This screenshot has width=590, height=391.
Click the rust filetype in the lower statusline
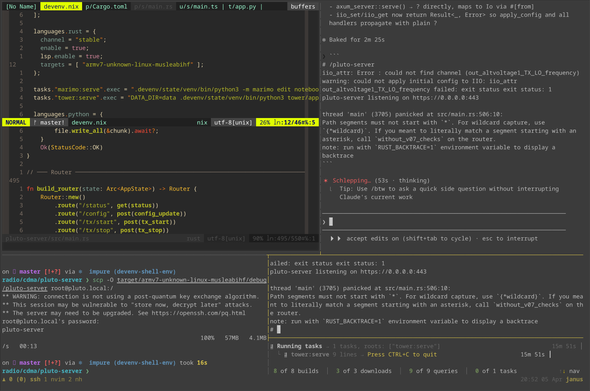(x=193, y=238)
